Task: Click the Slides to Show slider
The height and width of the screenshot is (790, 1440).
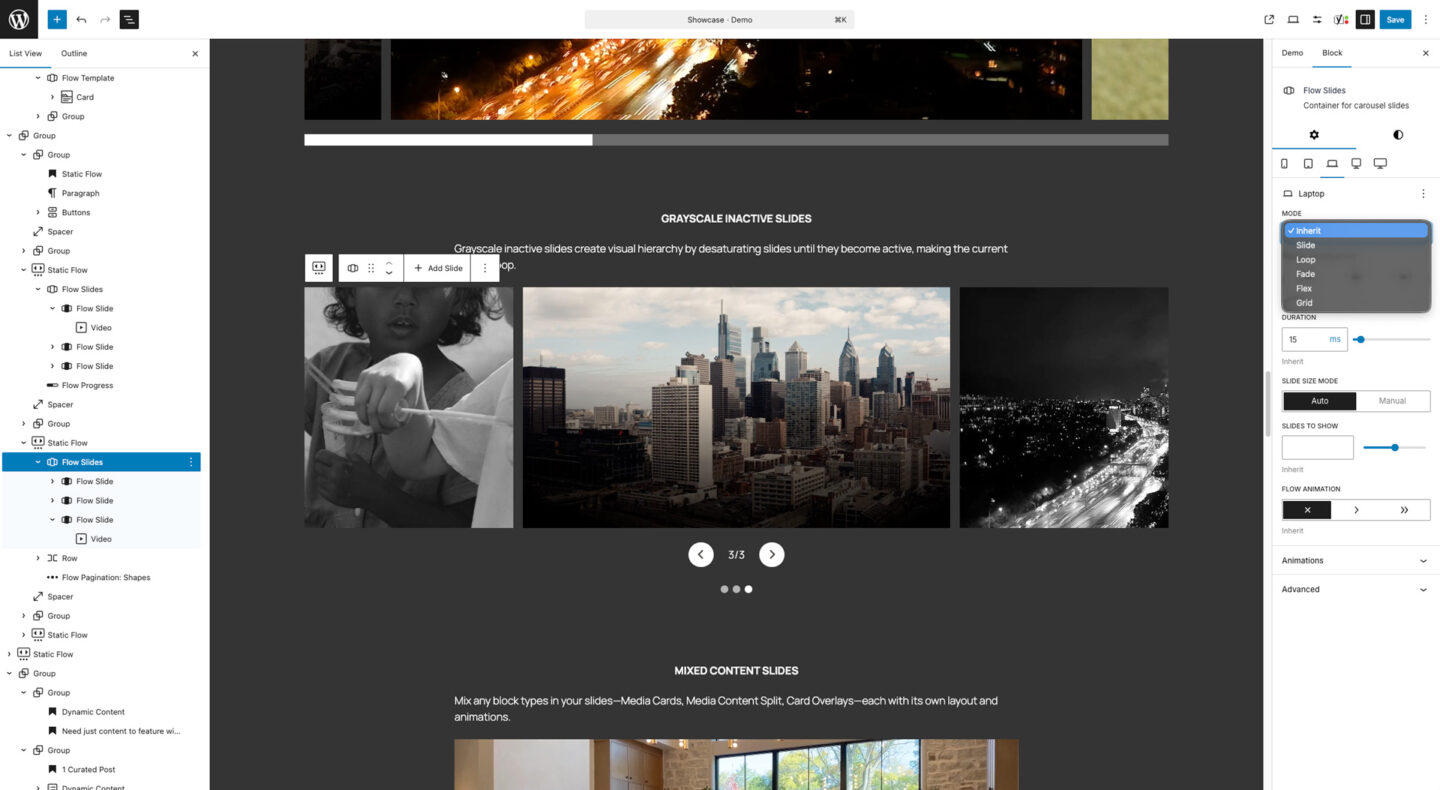Action: click(1394, 448)
